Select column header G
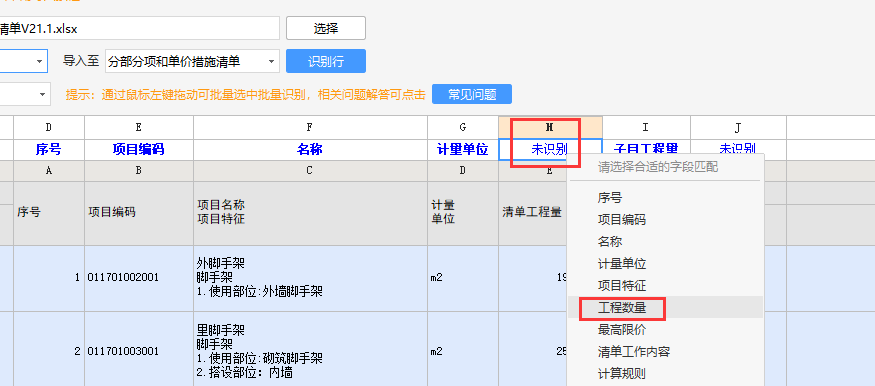875x386 pixels. [x=463, y=128]
